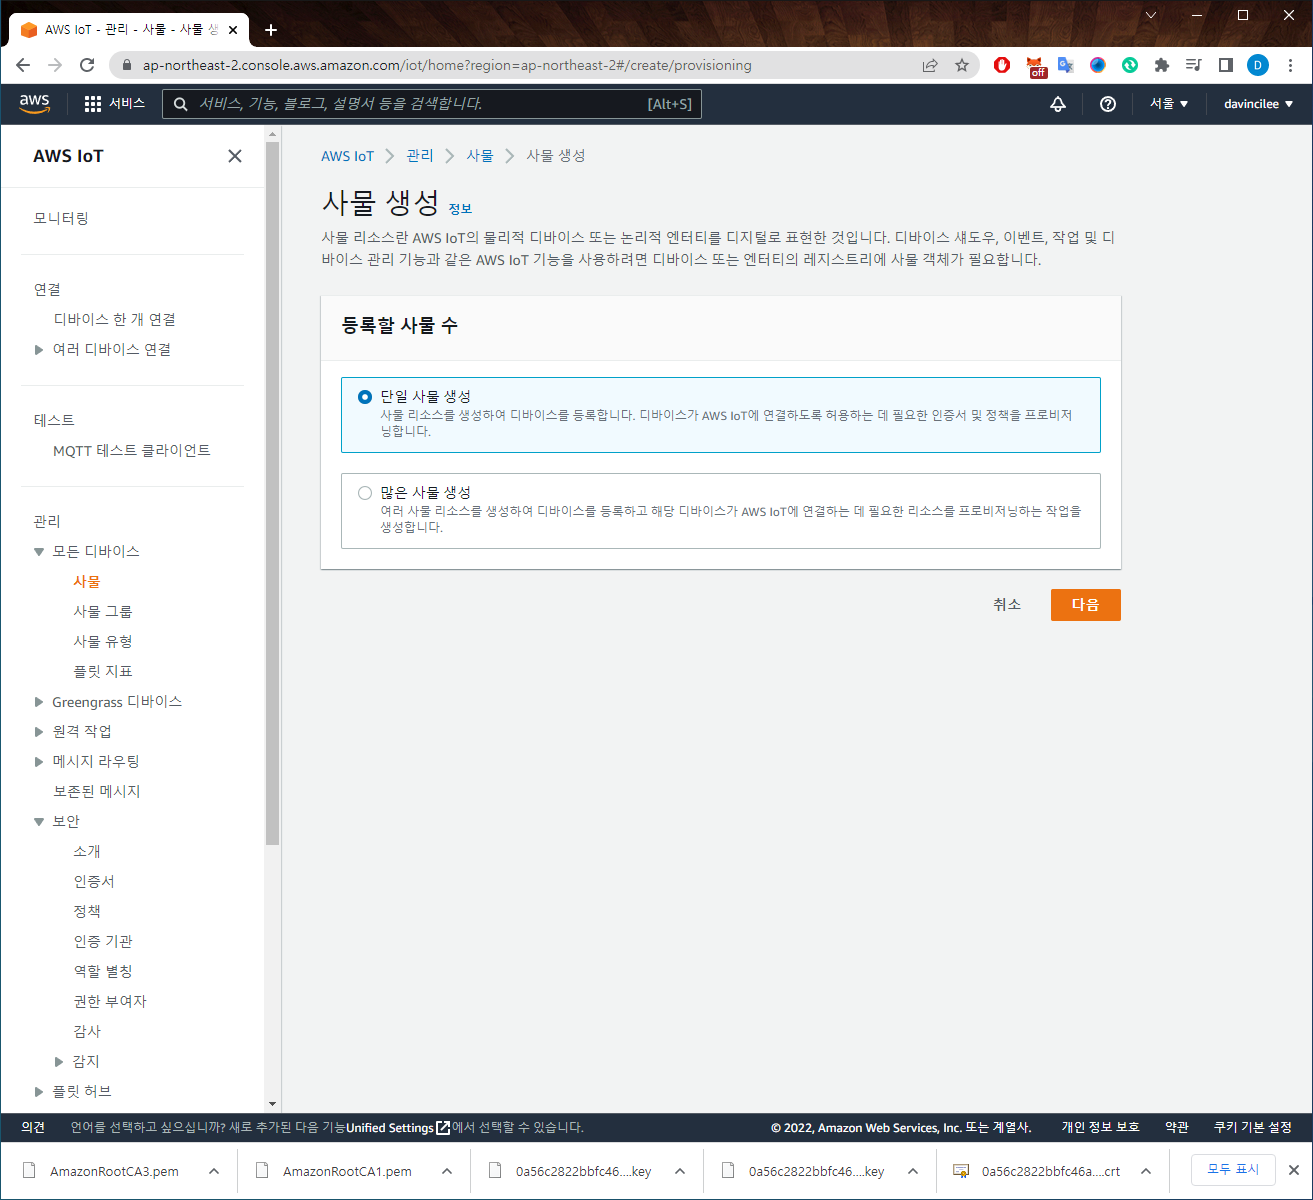
Task: Click the 의견 feedback footer link
Action: pyautogui.click(x=33, y=1127)
